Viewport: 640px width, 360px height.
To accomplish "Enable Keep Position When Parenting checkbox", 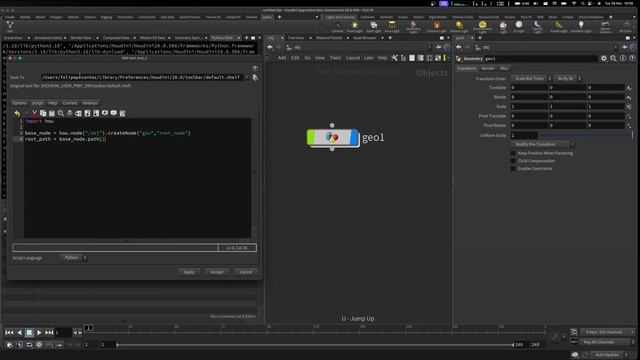I will [x=513, y=153].
